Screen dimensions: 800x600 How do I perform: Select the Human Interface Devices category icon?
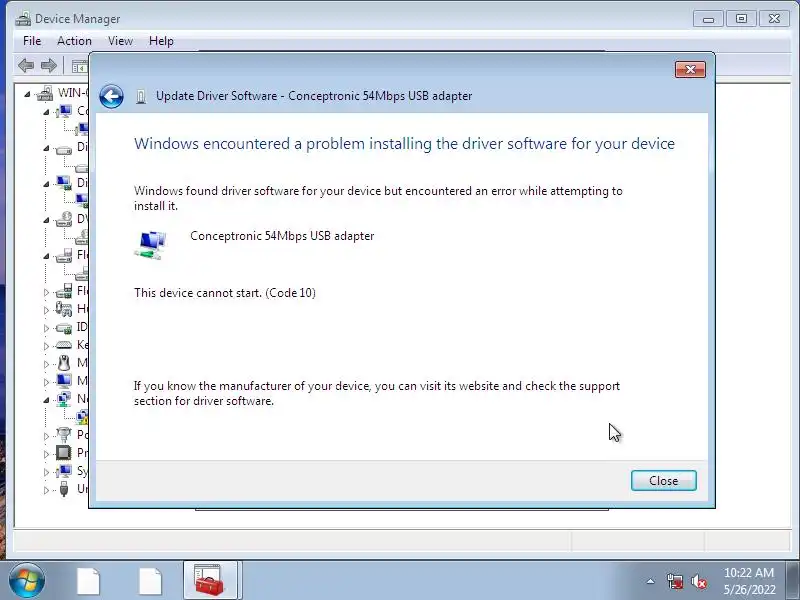(x=64, y=309)
